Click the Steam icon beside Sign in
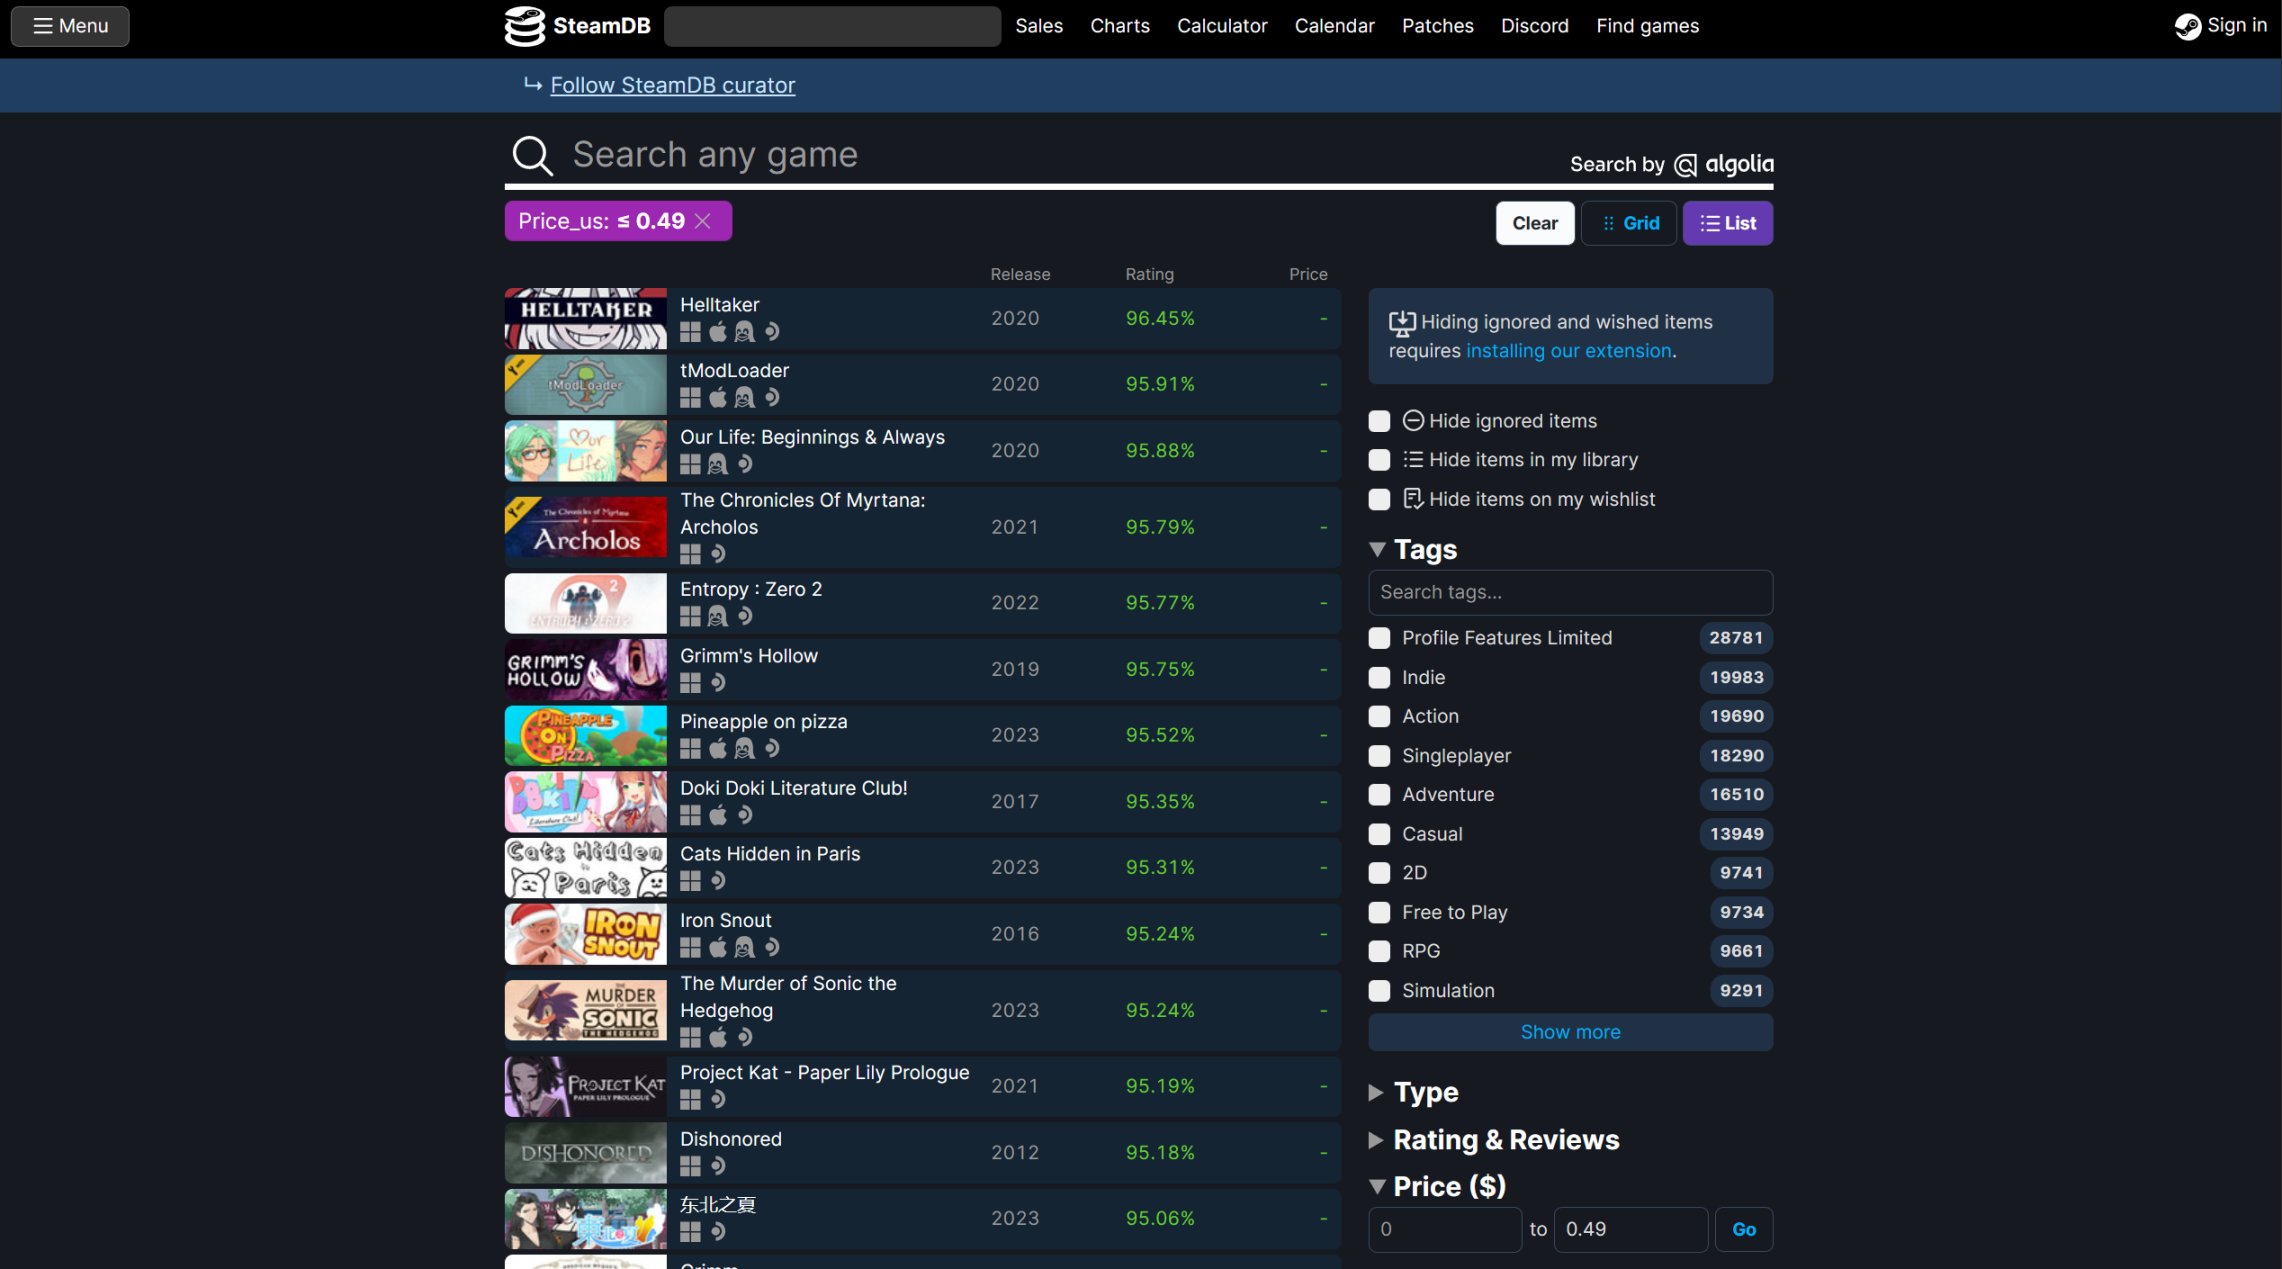Image resolution: width=2282 pixels, height=1269 pixels. [x=2187, y=27]
